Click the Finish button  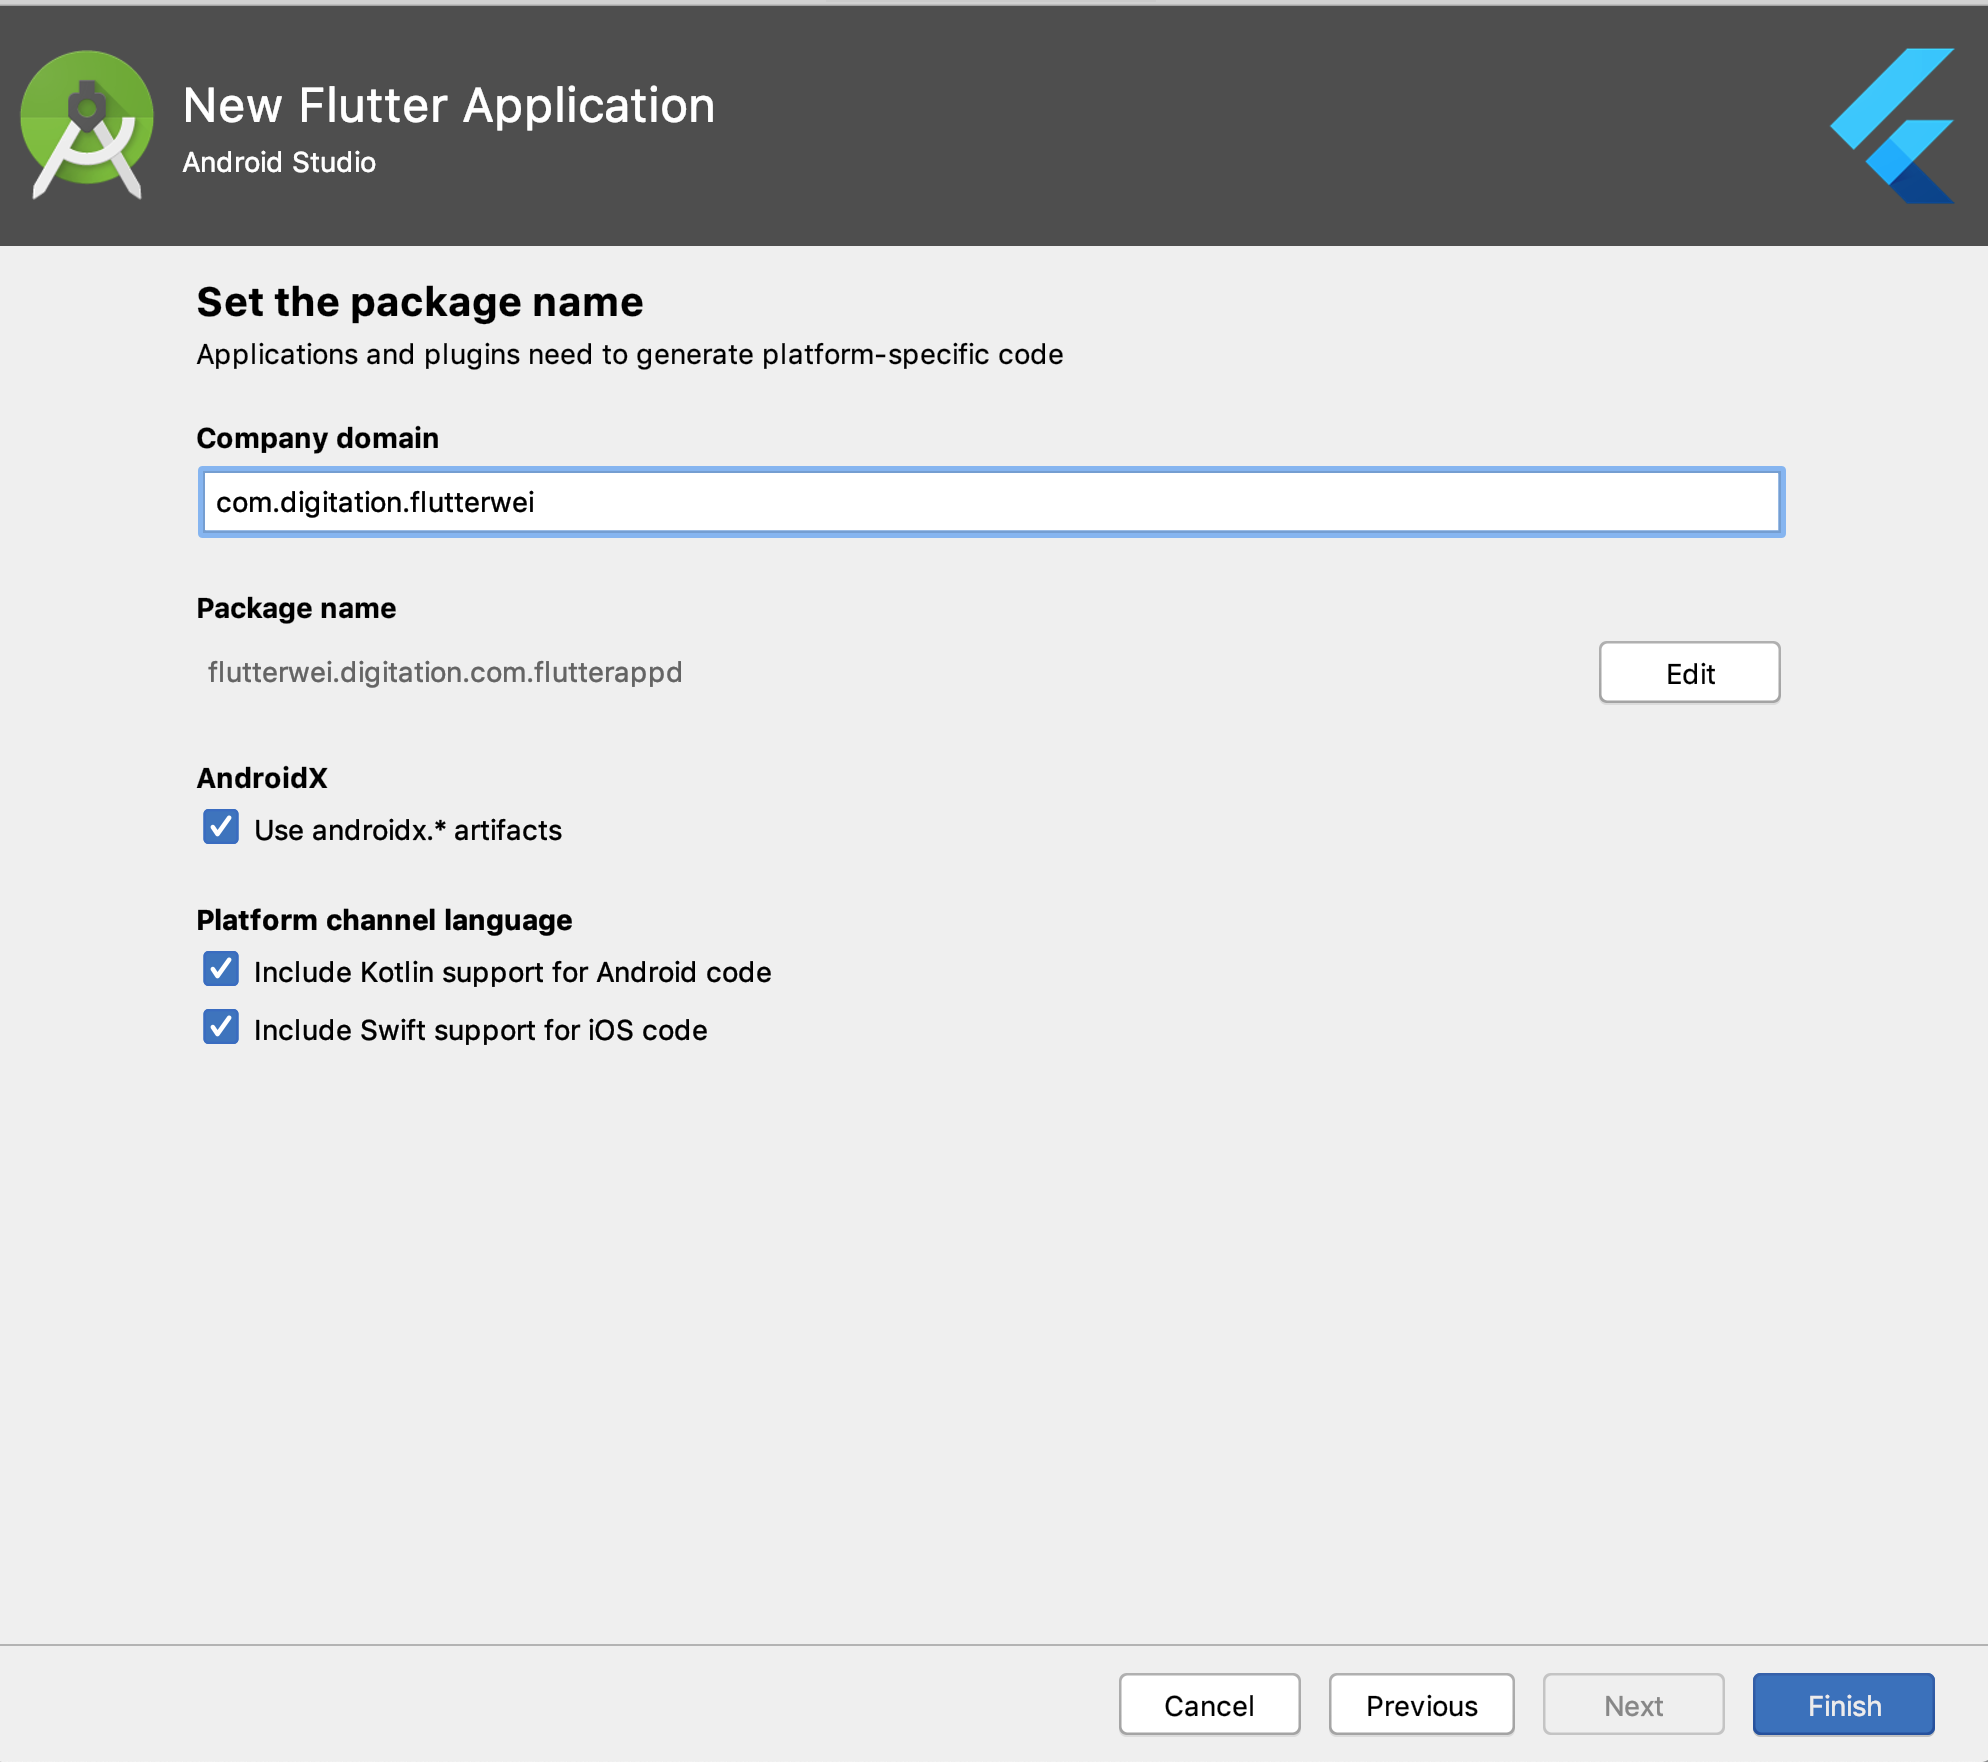(1842, 1705)
